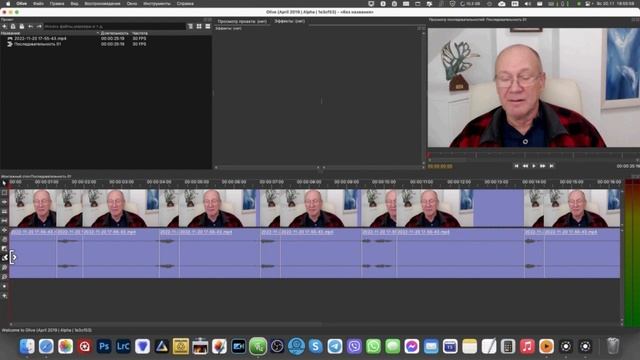This screenshot has width=640, height=360.
Task: Click the orange current timecode in viewer
Action: tap(440, 167)
